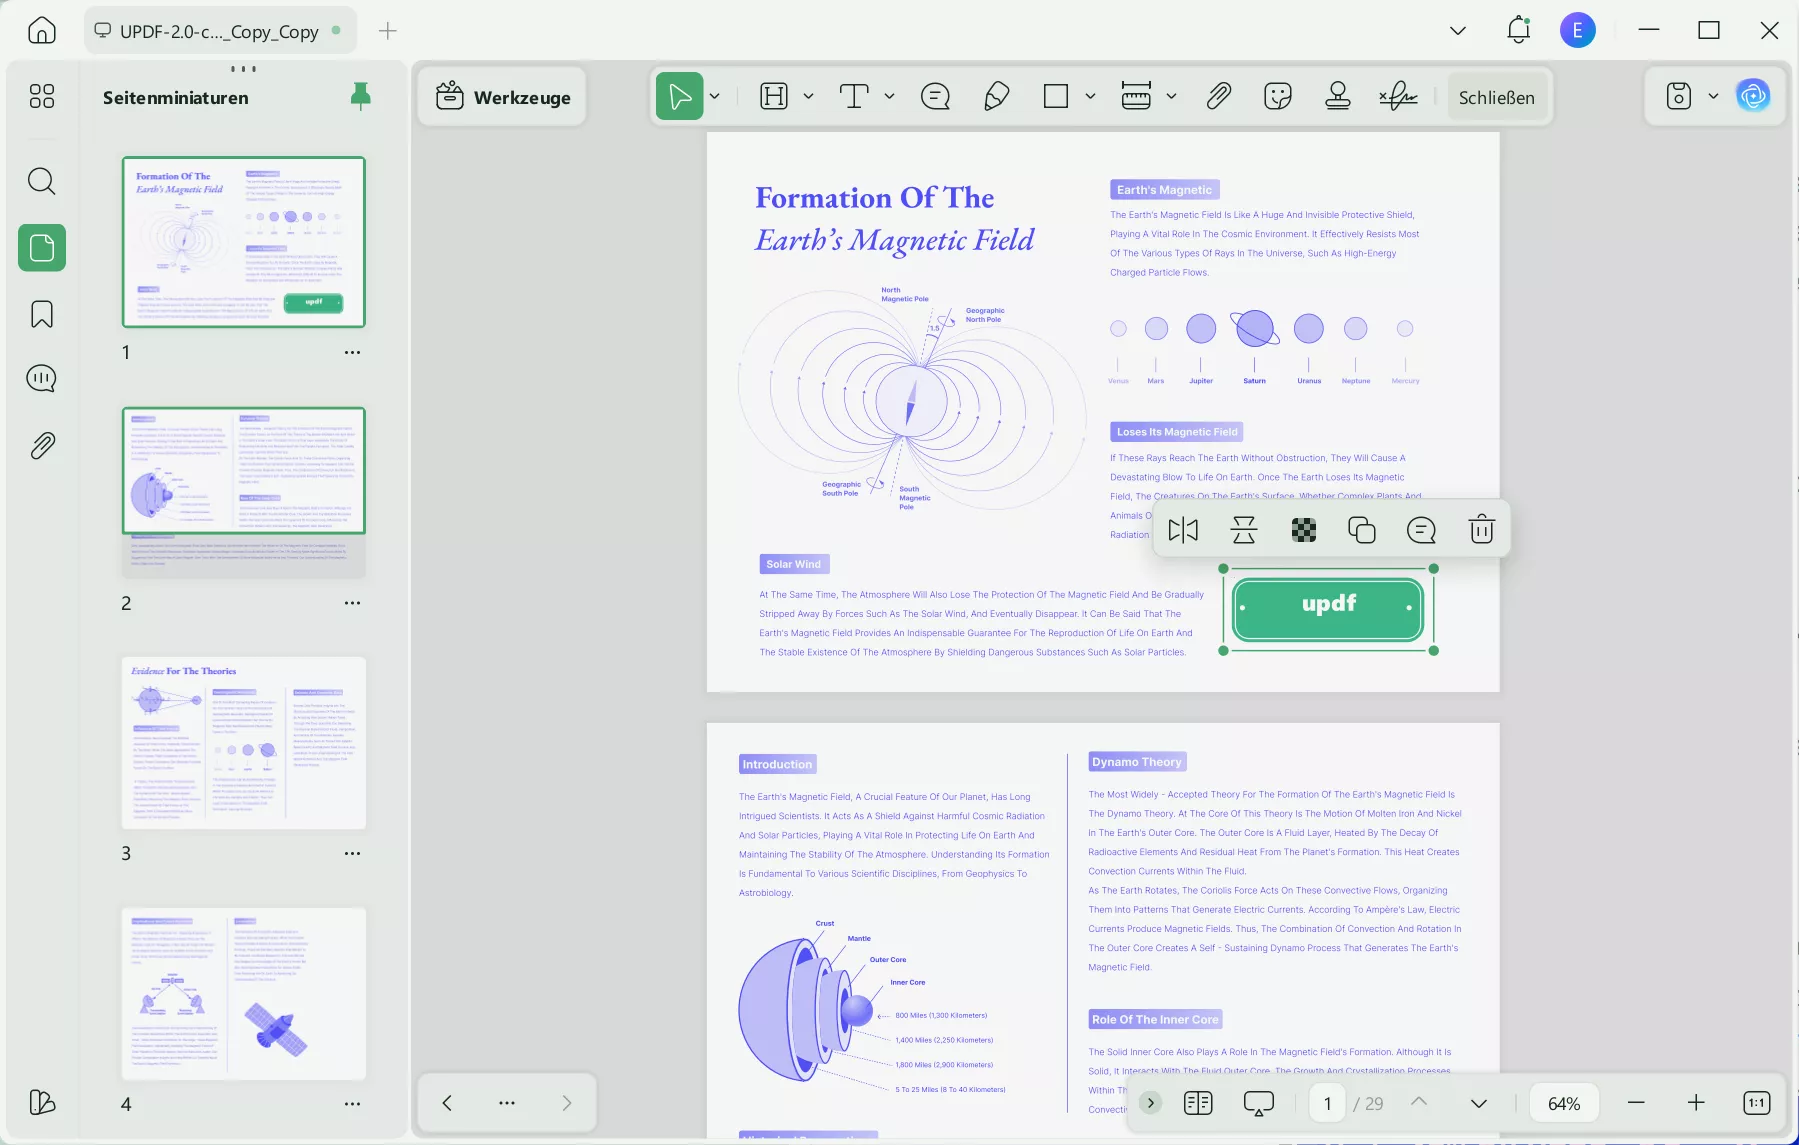Select the rectangle shape tool
This screenshot has height=1145, width=1799.
1055,96
